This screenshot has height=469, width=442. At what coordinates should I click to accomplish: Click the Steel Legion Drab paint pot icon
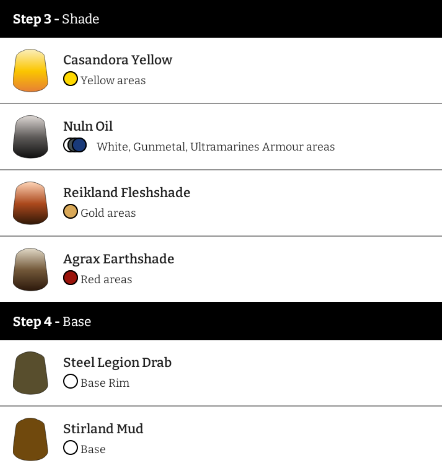30,373
